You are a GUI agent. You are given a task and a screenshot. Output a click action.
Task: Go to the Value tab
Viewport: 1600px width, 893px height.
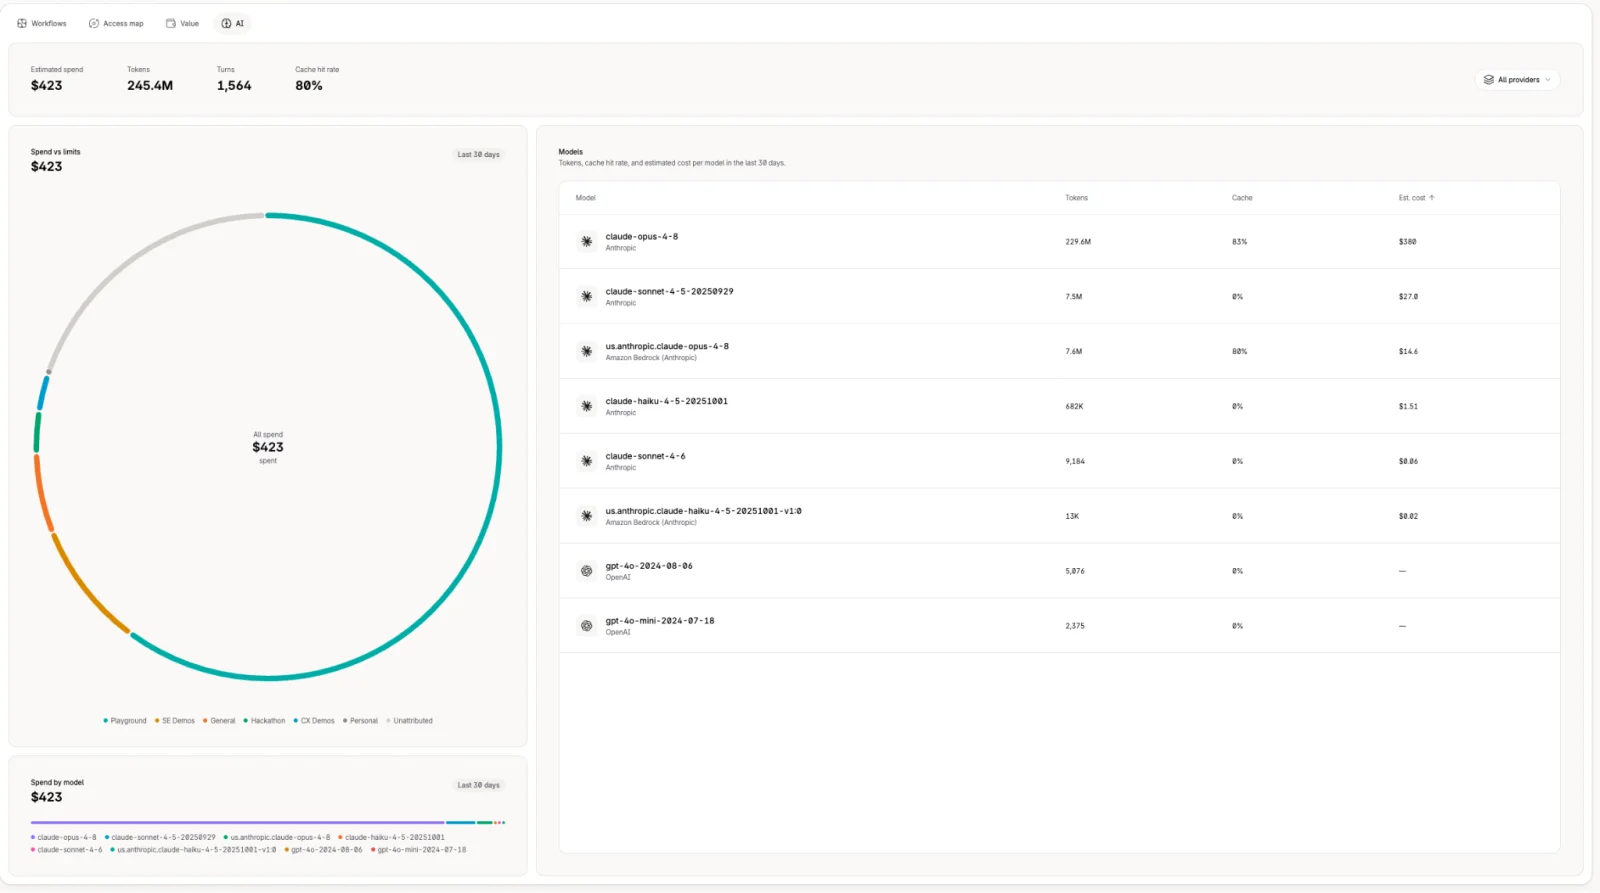pos(182,23)
